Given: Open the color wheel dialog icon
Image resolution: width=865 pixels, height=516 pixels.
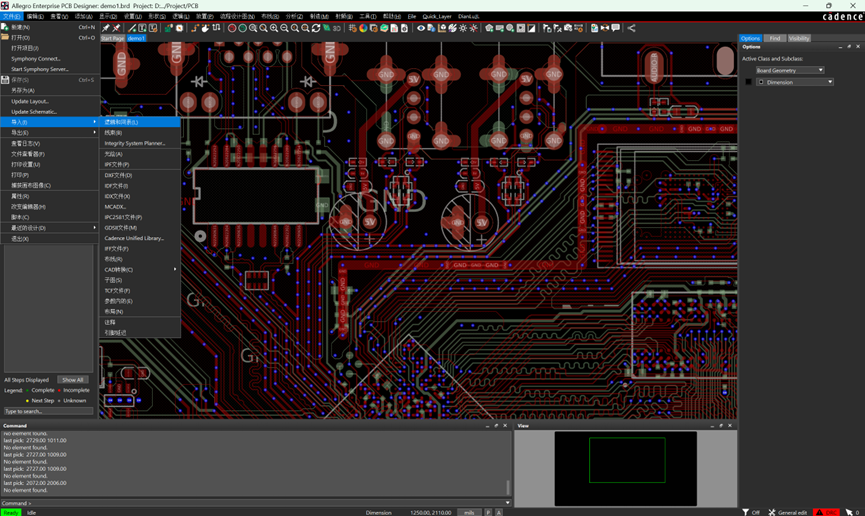Looking at the screenshot, I should point(363,28).
